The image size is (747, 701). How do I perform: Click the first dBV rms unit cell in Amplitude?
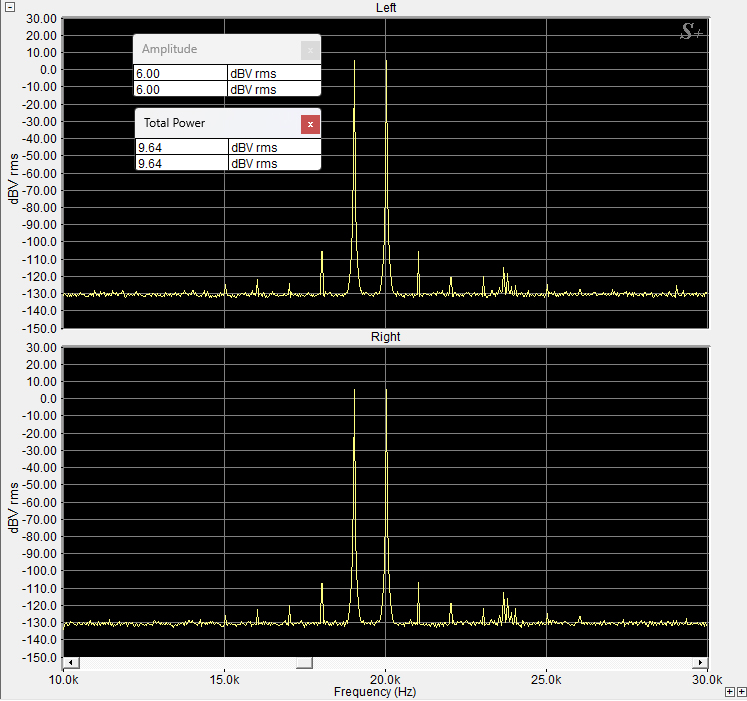pos(274,73)
